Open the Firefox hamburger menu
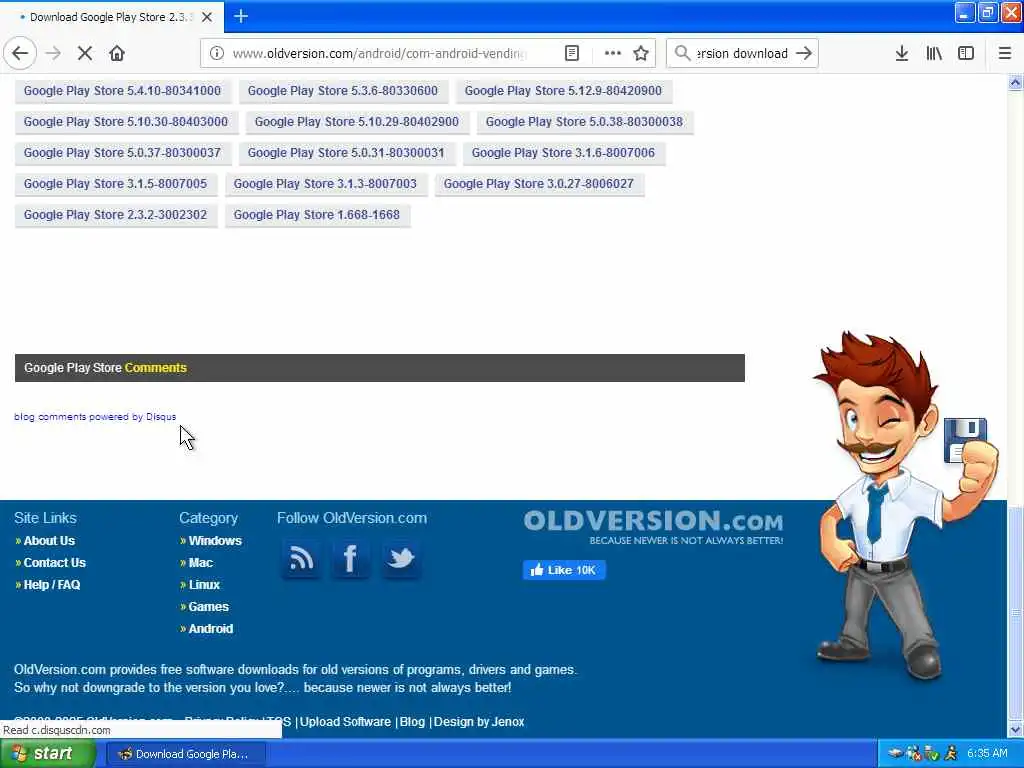 pyautogui.click(x=1004, y=53)
